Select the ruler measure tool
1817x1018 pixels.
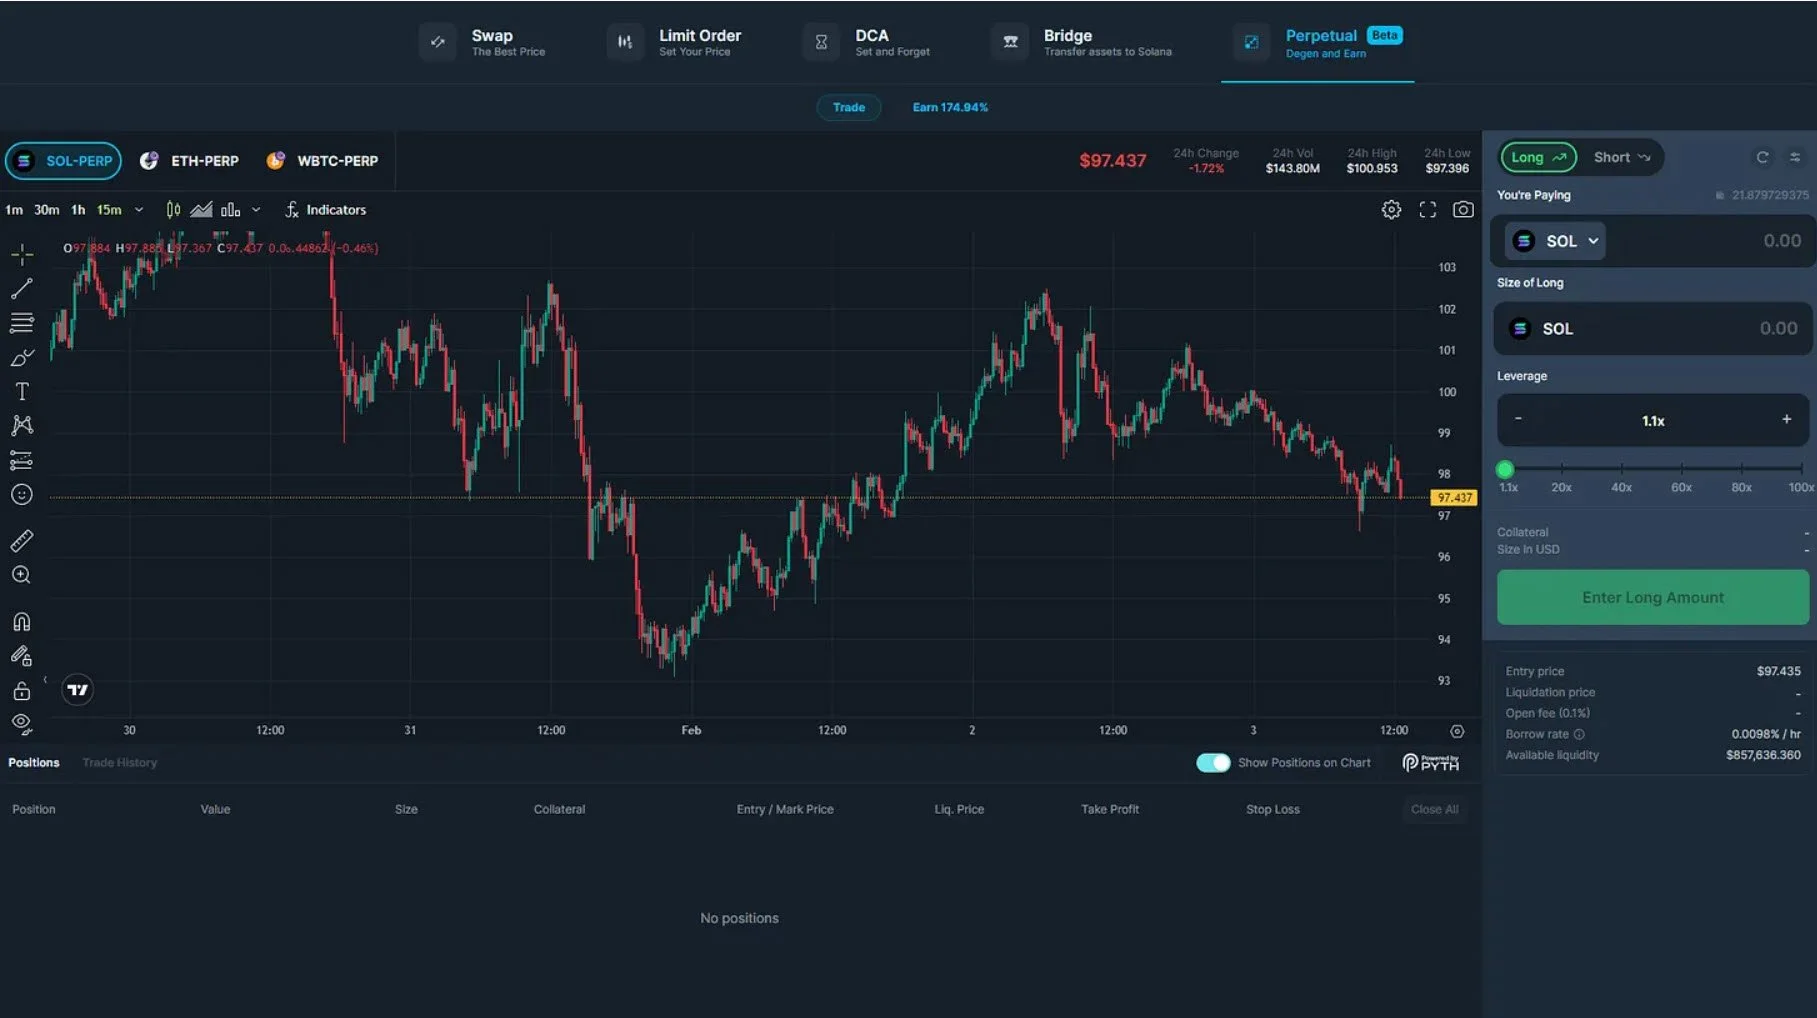click(x=22, y=541)
